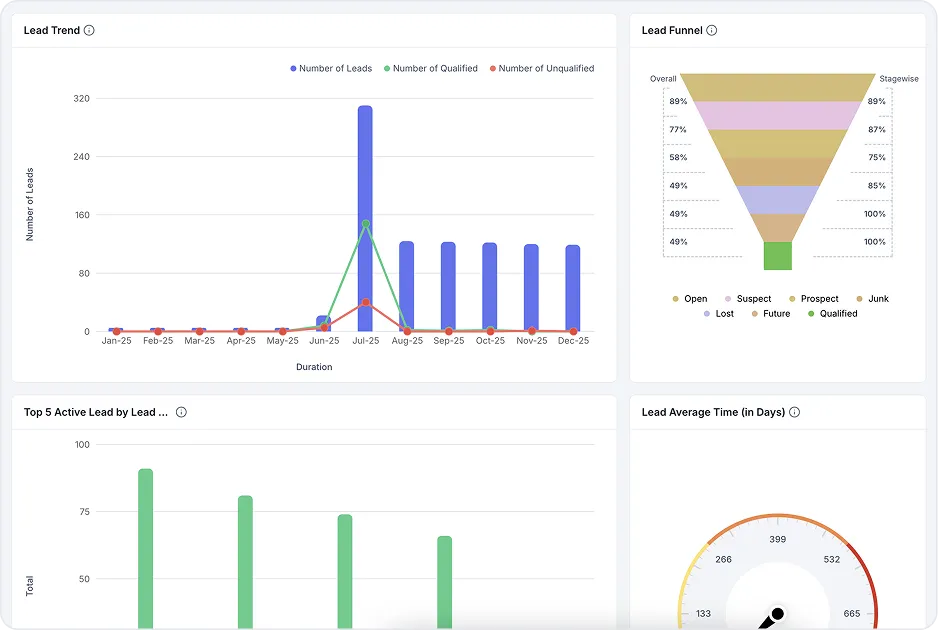Click the 399 gauge label
This screenshot has width=938, height=630.
tap(778, 539)
